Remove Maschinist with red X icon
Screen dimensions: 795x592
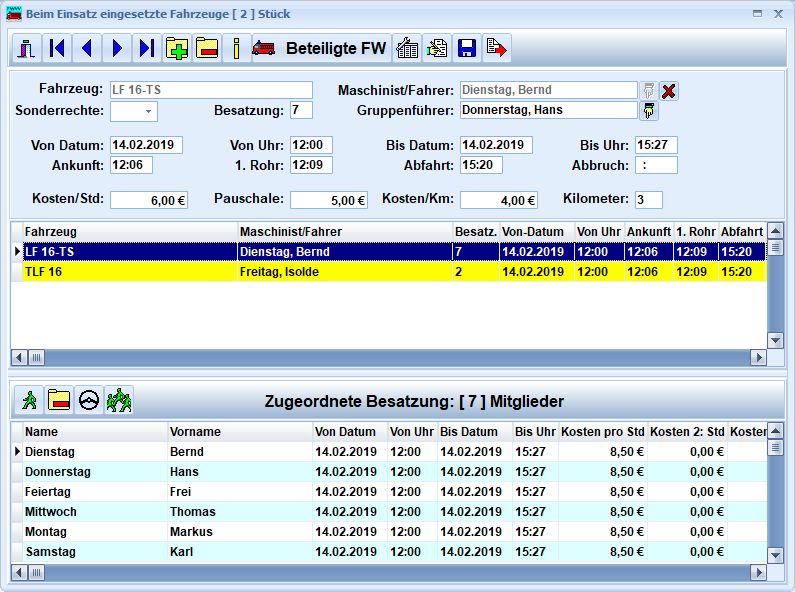[669, 91]
